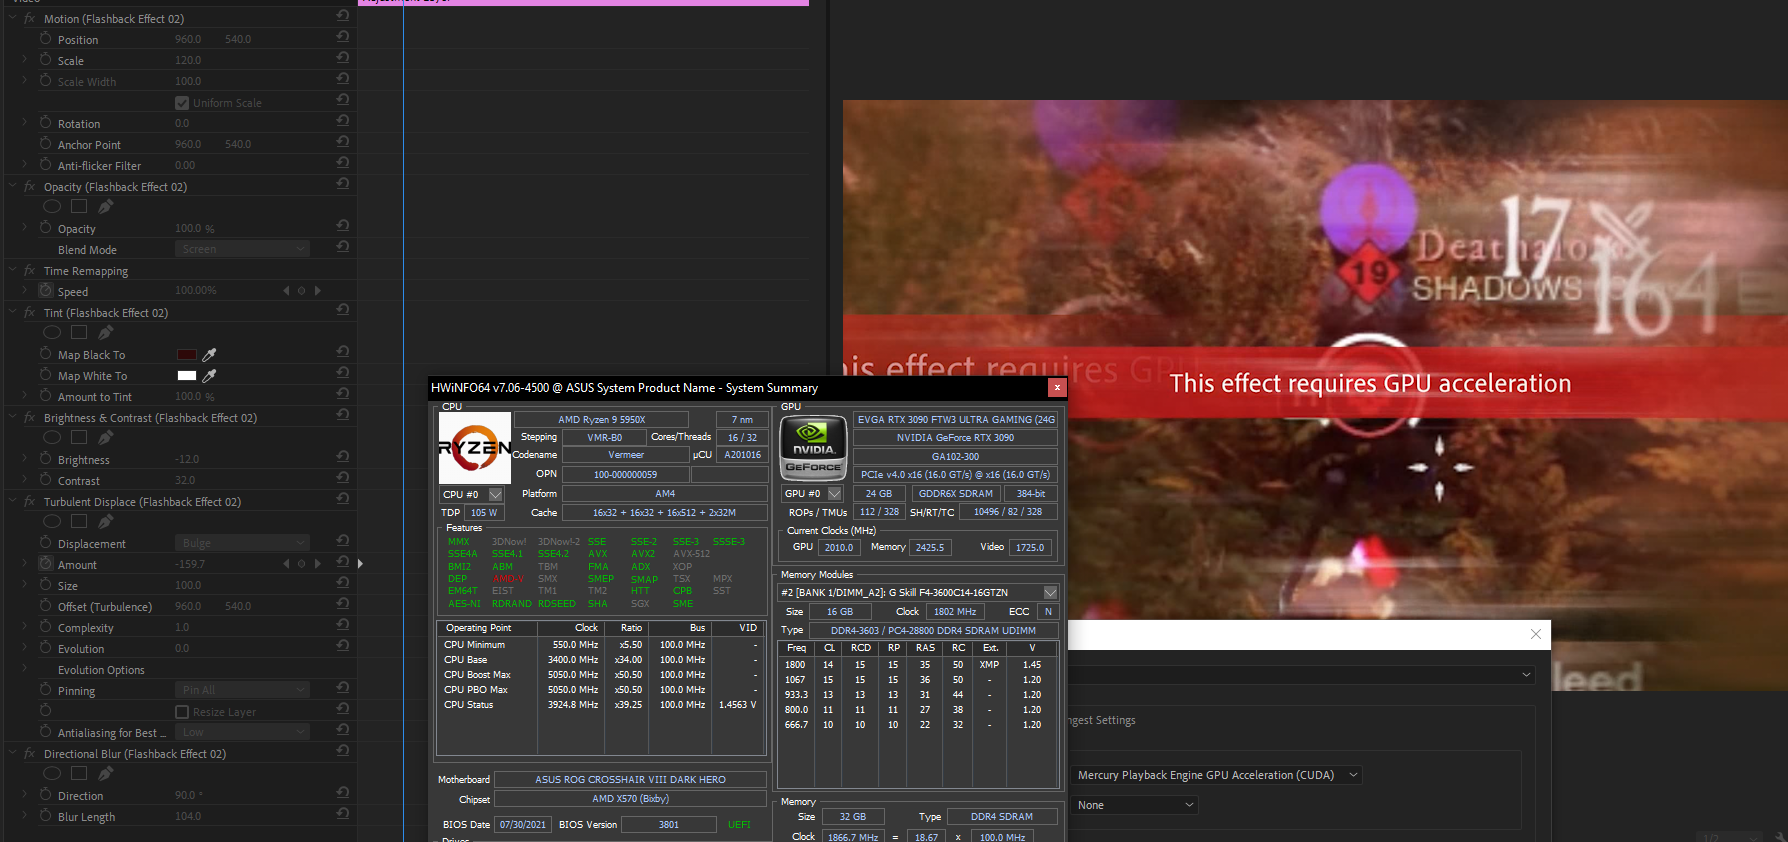This screenshot has width=1788, height=842.
Task: Reset the Blend Mode parameter
Action: click(x=342, y=247)
